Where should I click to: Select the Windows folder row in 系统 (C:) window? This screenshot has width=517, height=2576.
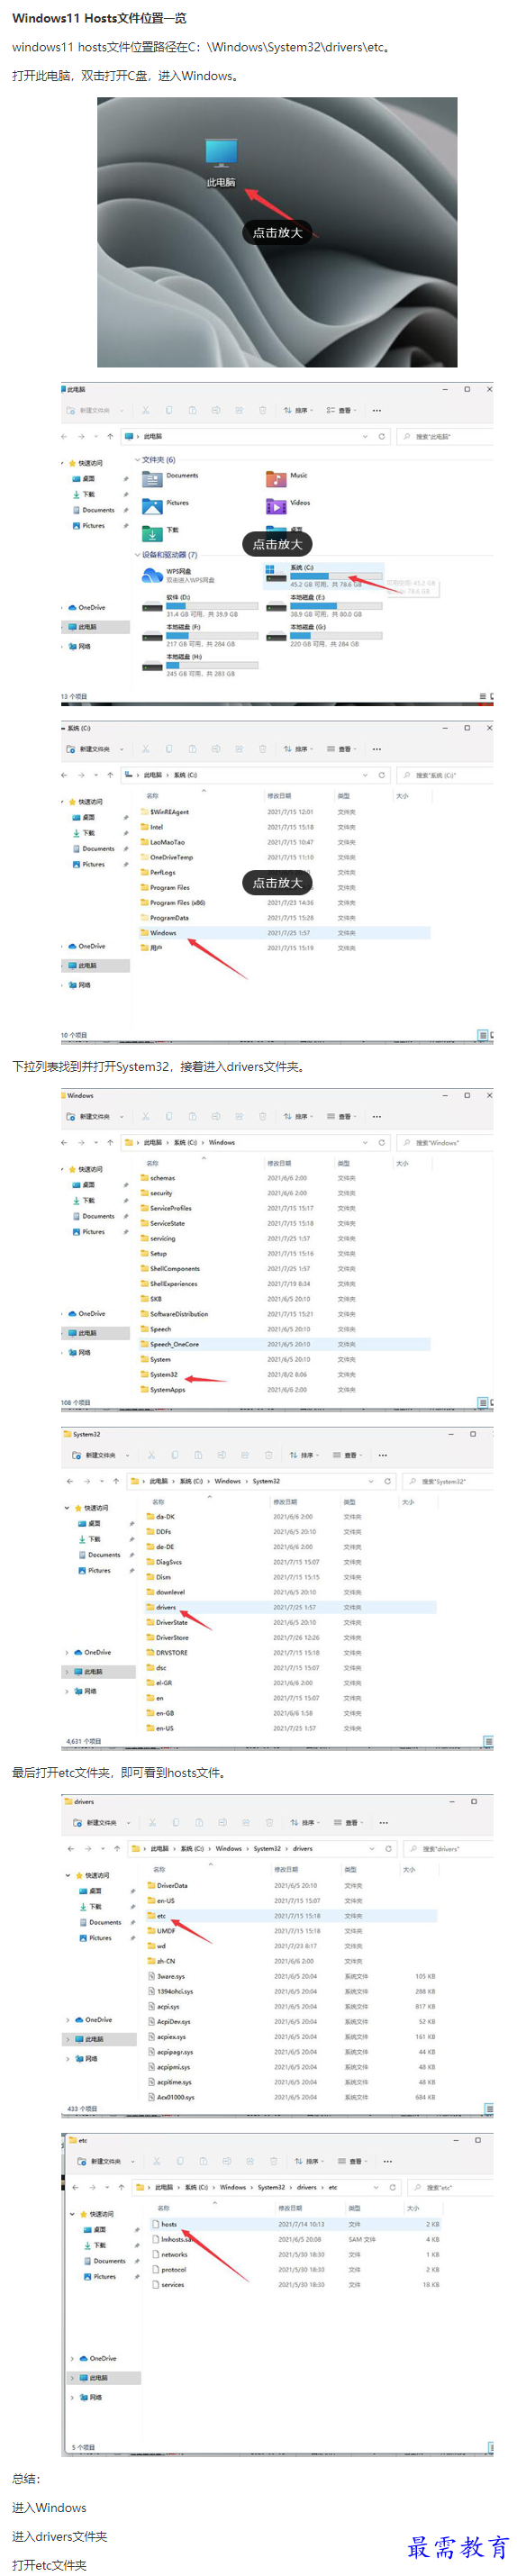(x=284, y=933)
